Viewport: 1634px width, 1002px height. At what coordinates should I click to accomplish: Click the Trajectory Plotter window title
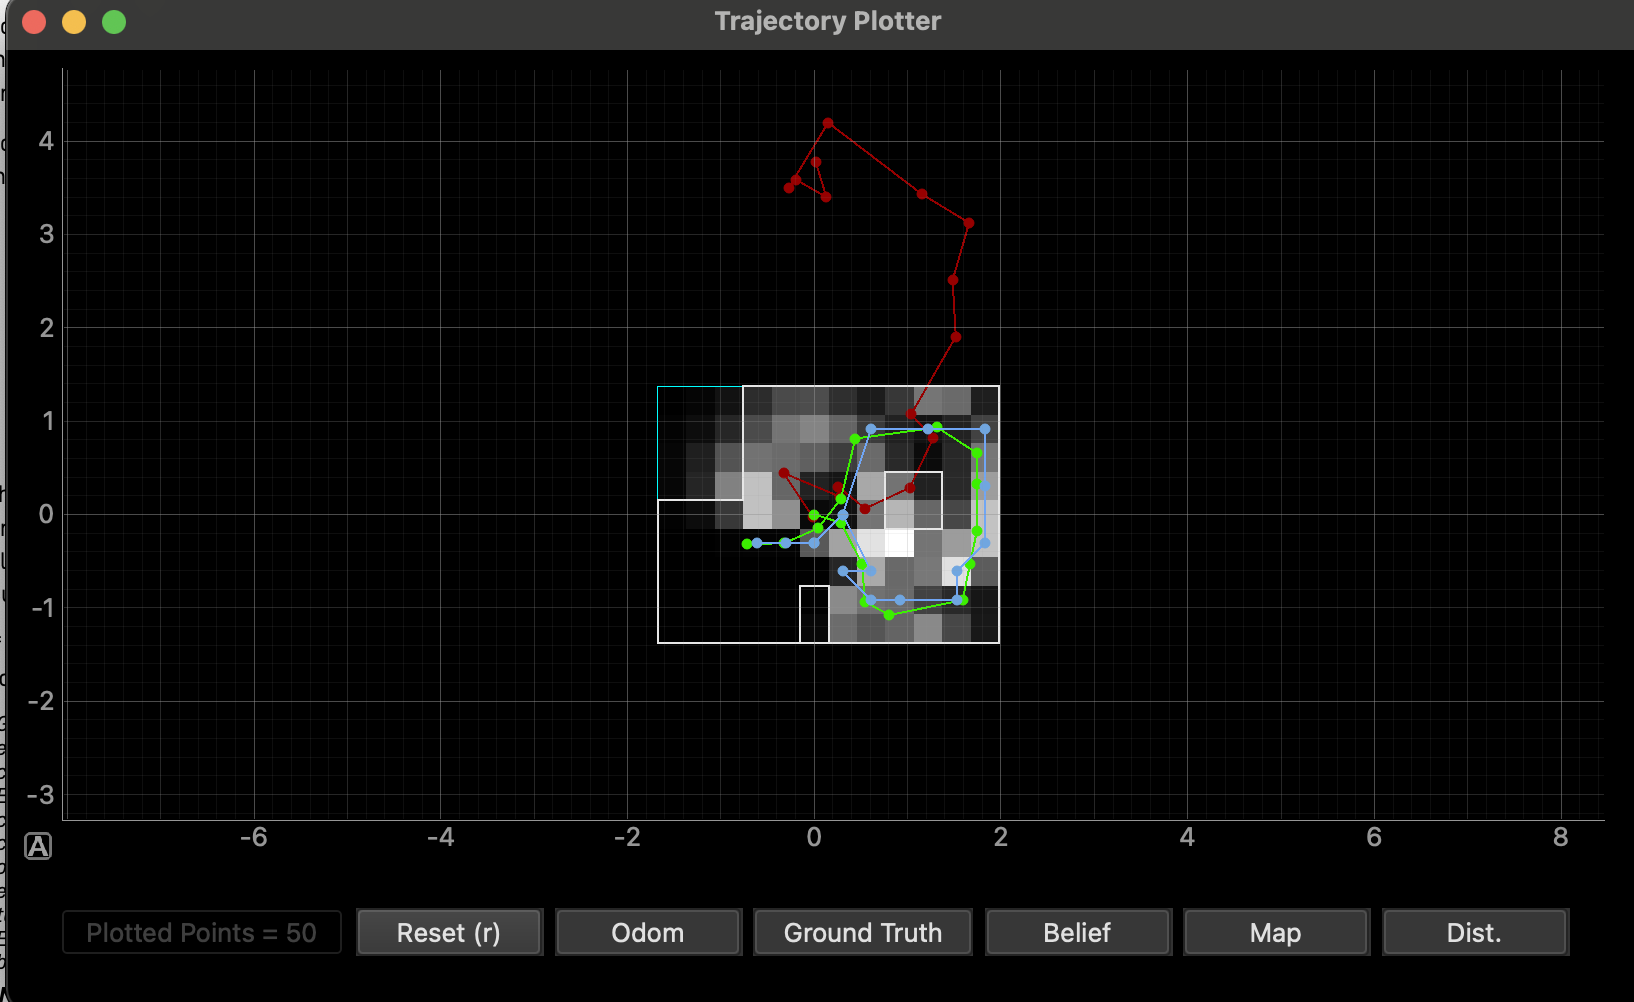coord(828,21)
